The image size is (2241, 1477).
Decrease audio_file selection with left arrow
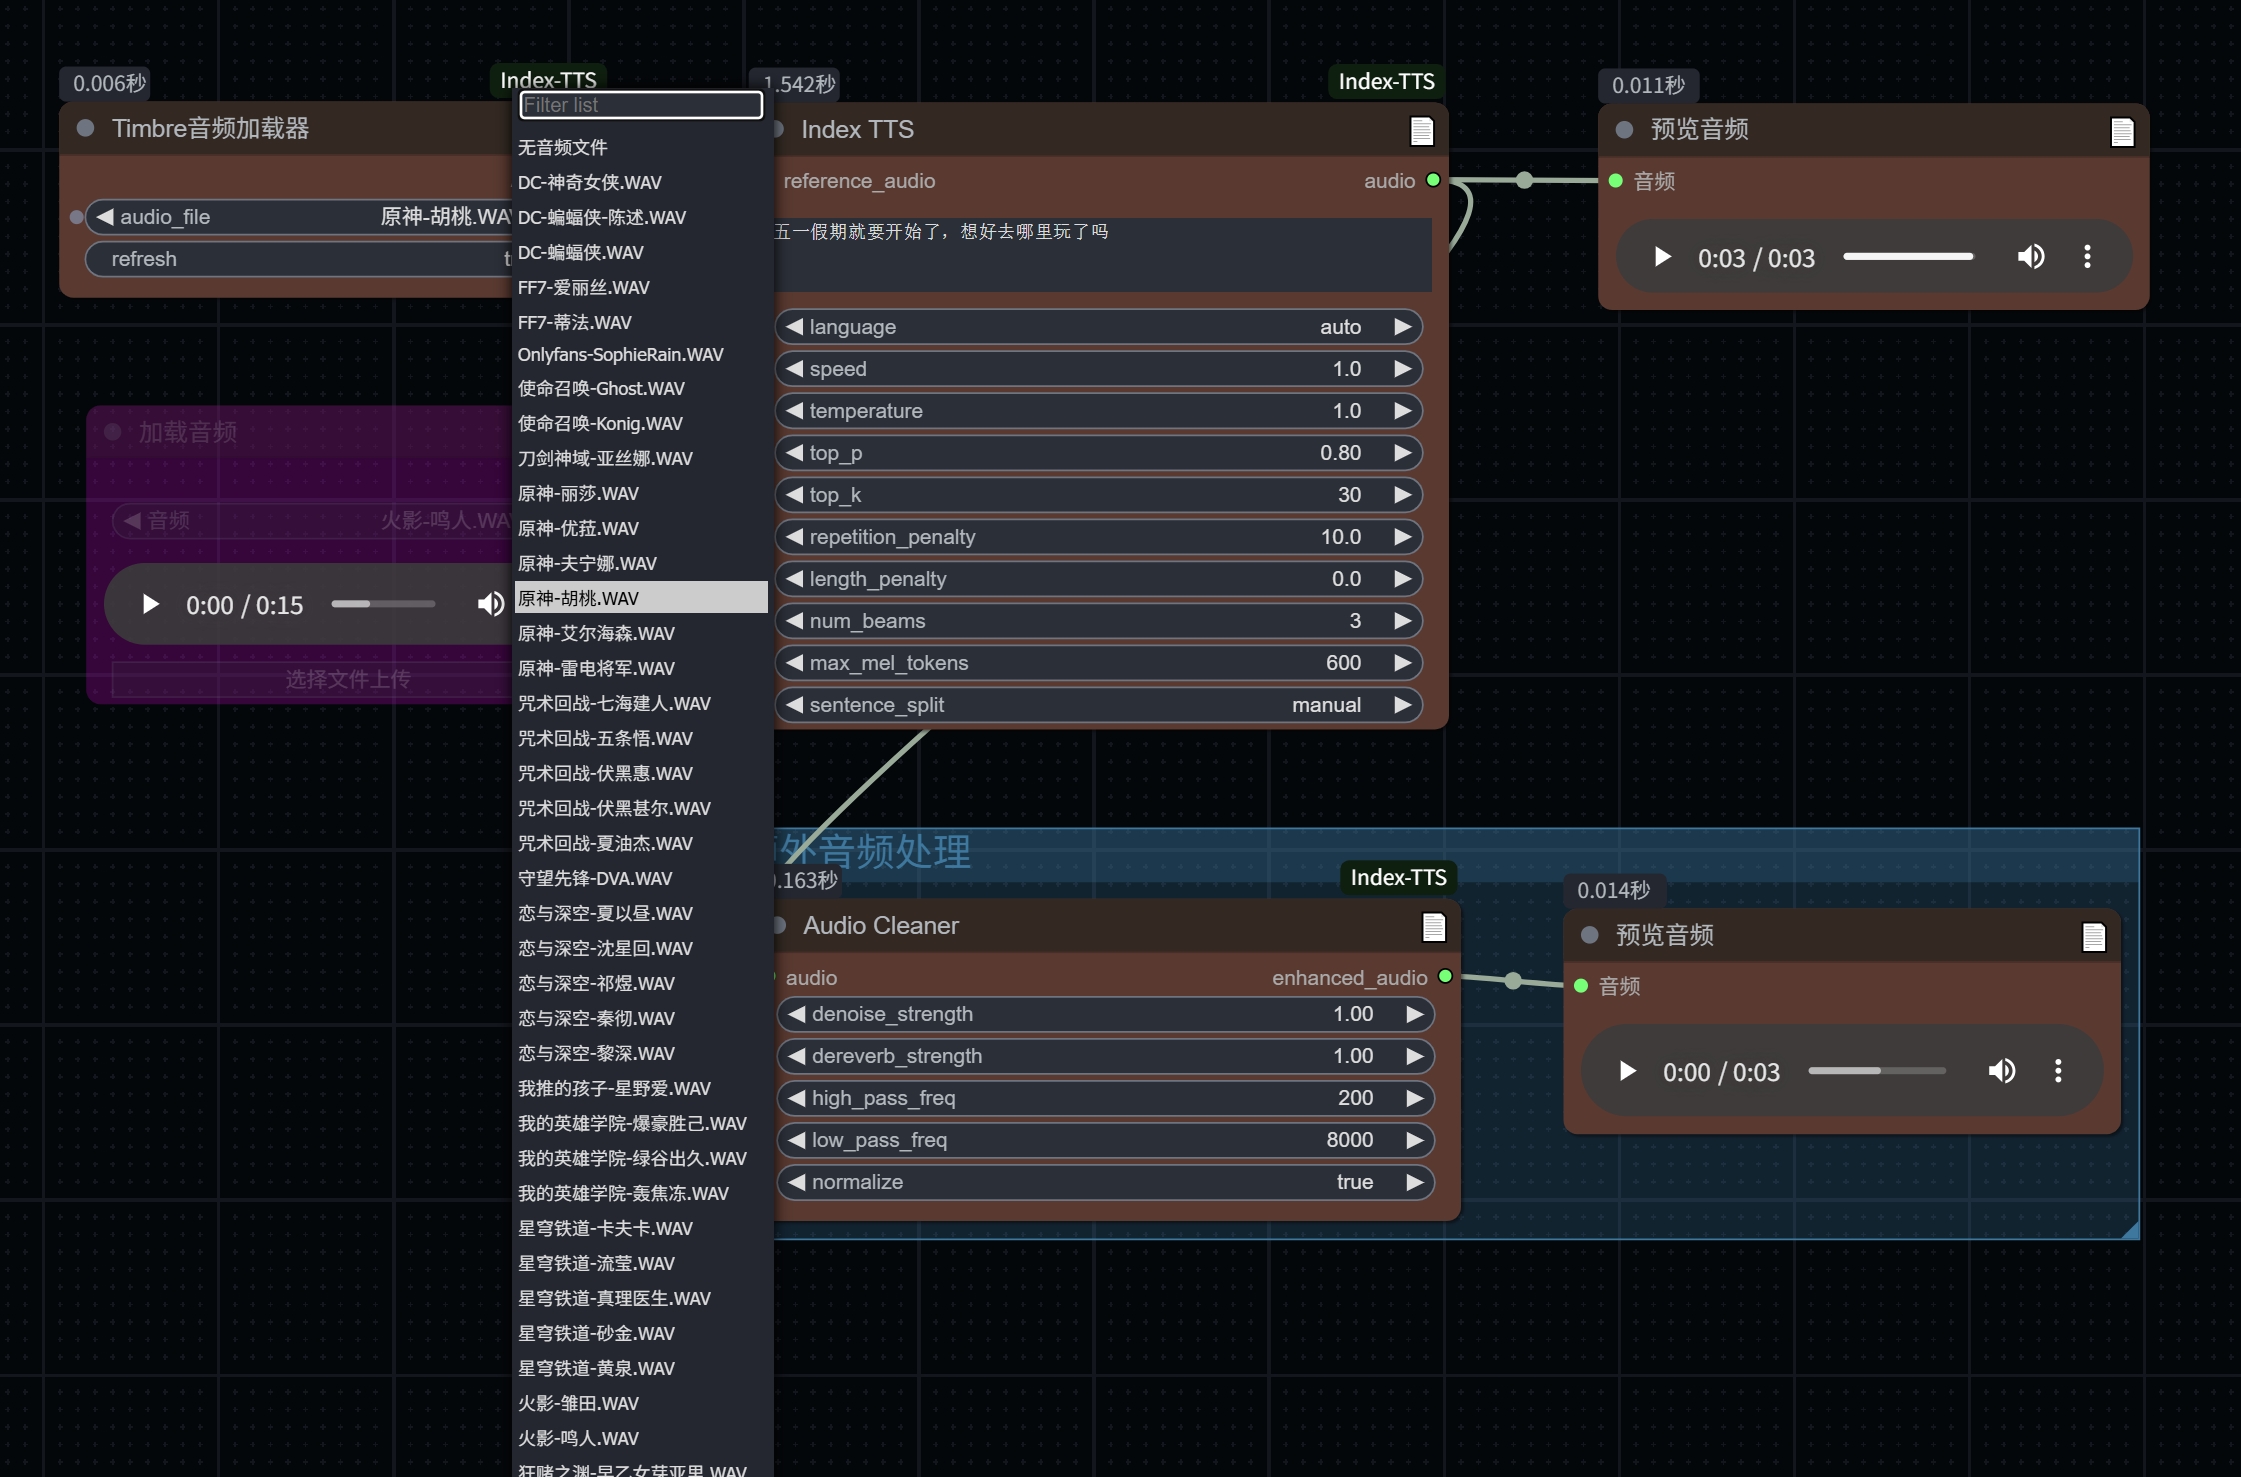[x=105, y=217]
